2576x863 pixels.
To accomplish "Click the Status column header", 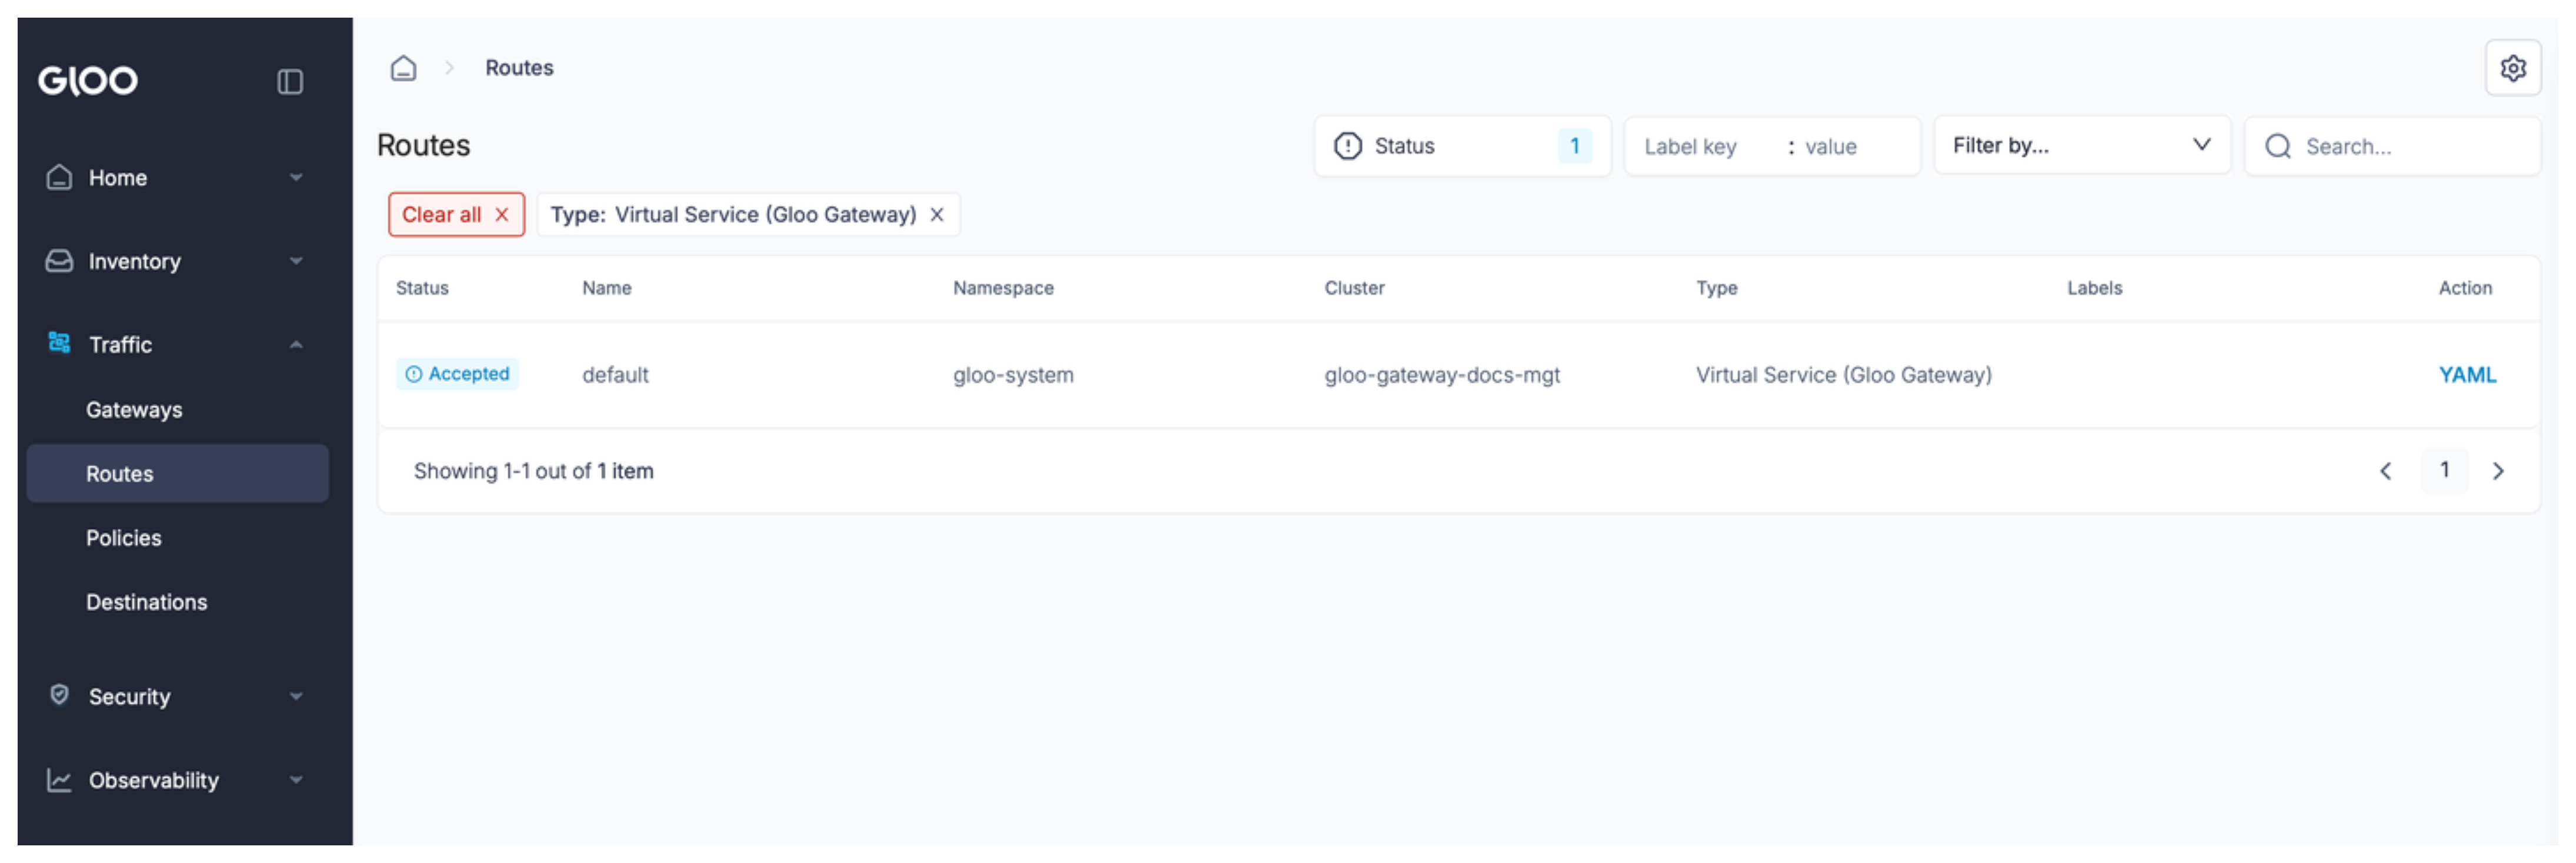I will point(422,288).
